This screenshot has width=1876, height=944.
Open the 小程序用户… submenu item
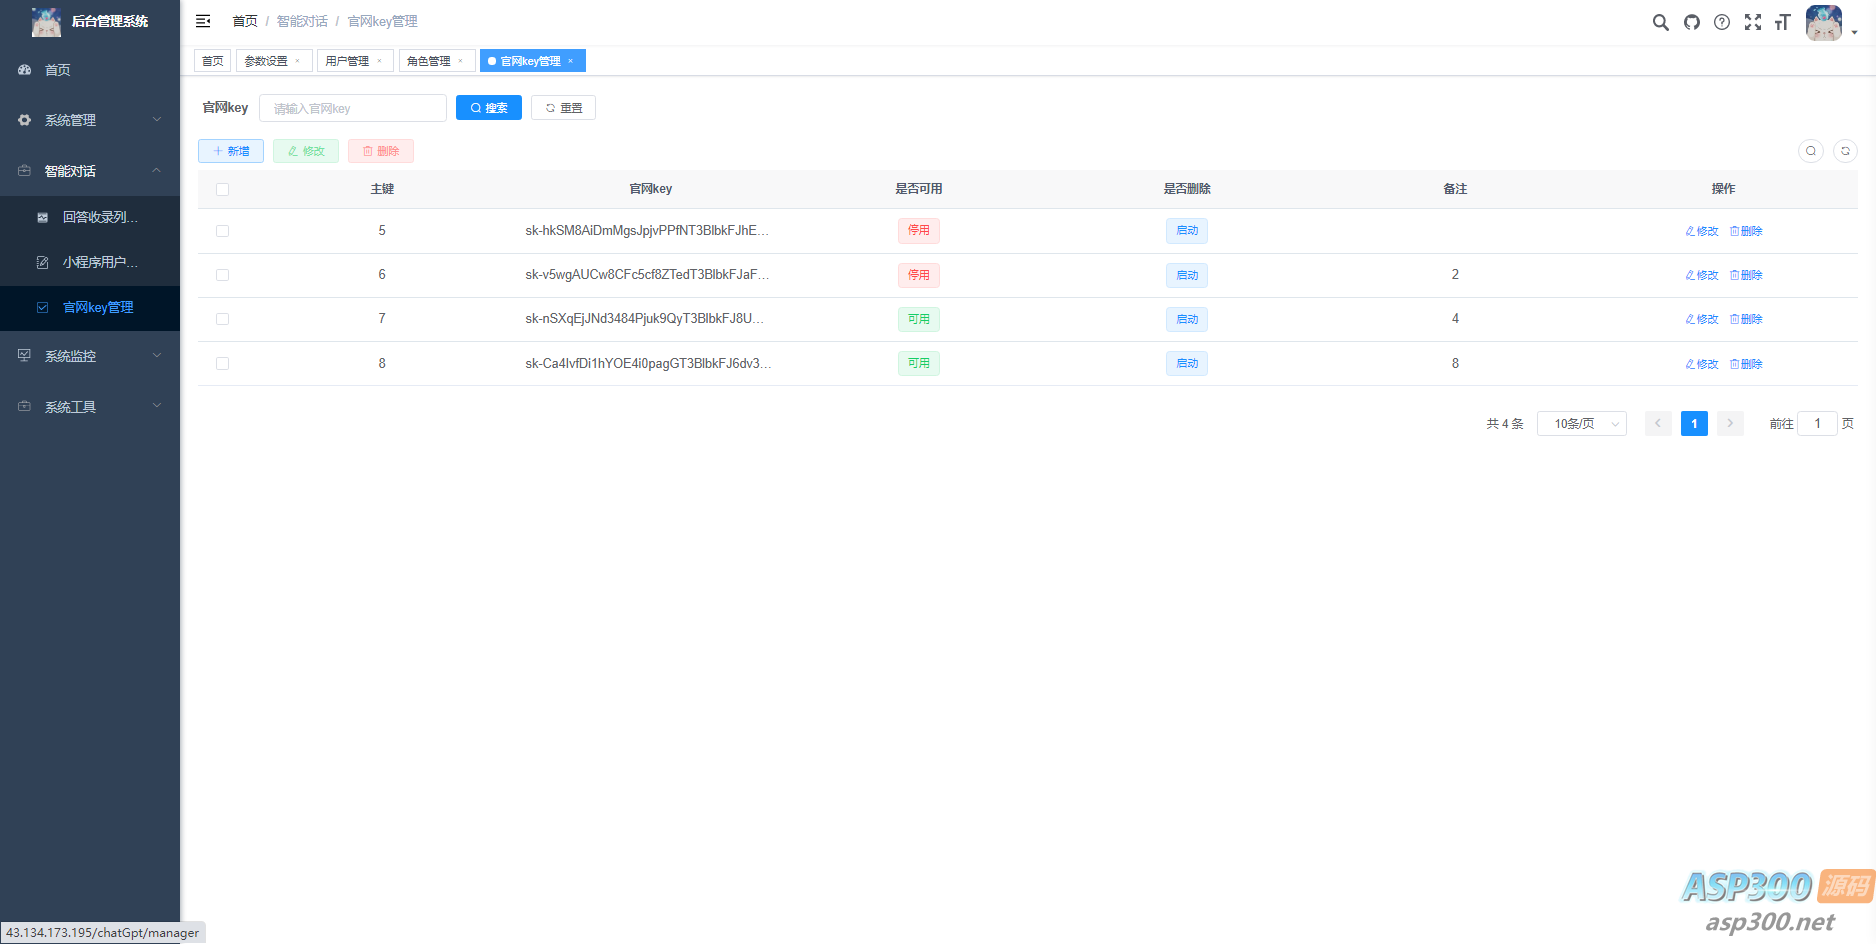(x=90, y=262)
